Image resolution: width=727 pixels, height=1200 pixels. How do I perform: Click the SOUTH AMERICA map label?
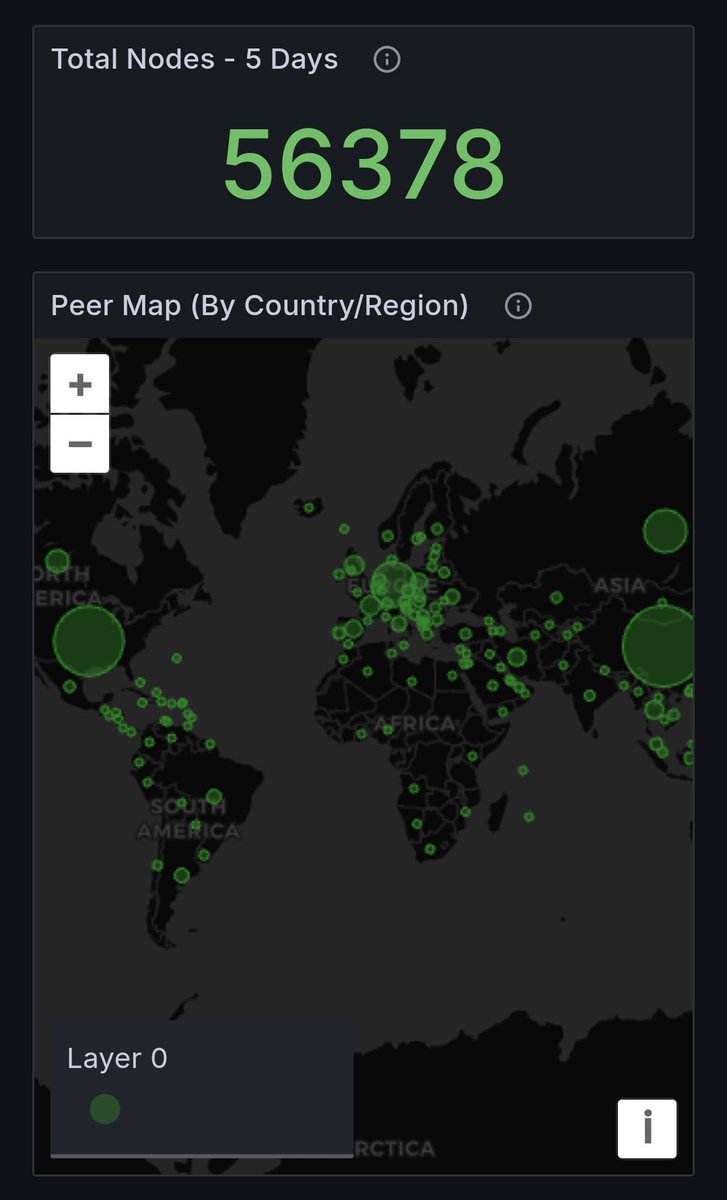pyautogui.click(x=189, y=819)
